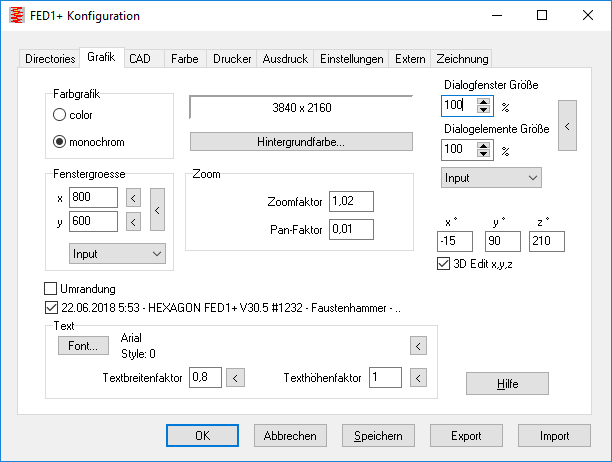Image resolution: width=612 pixels, height=462 pixels.
Task: Click arrow button beside Textbreitenfaktor field
Action: [x=235, y=377]
